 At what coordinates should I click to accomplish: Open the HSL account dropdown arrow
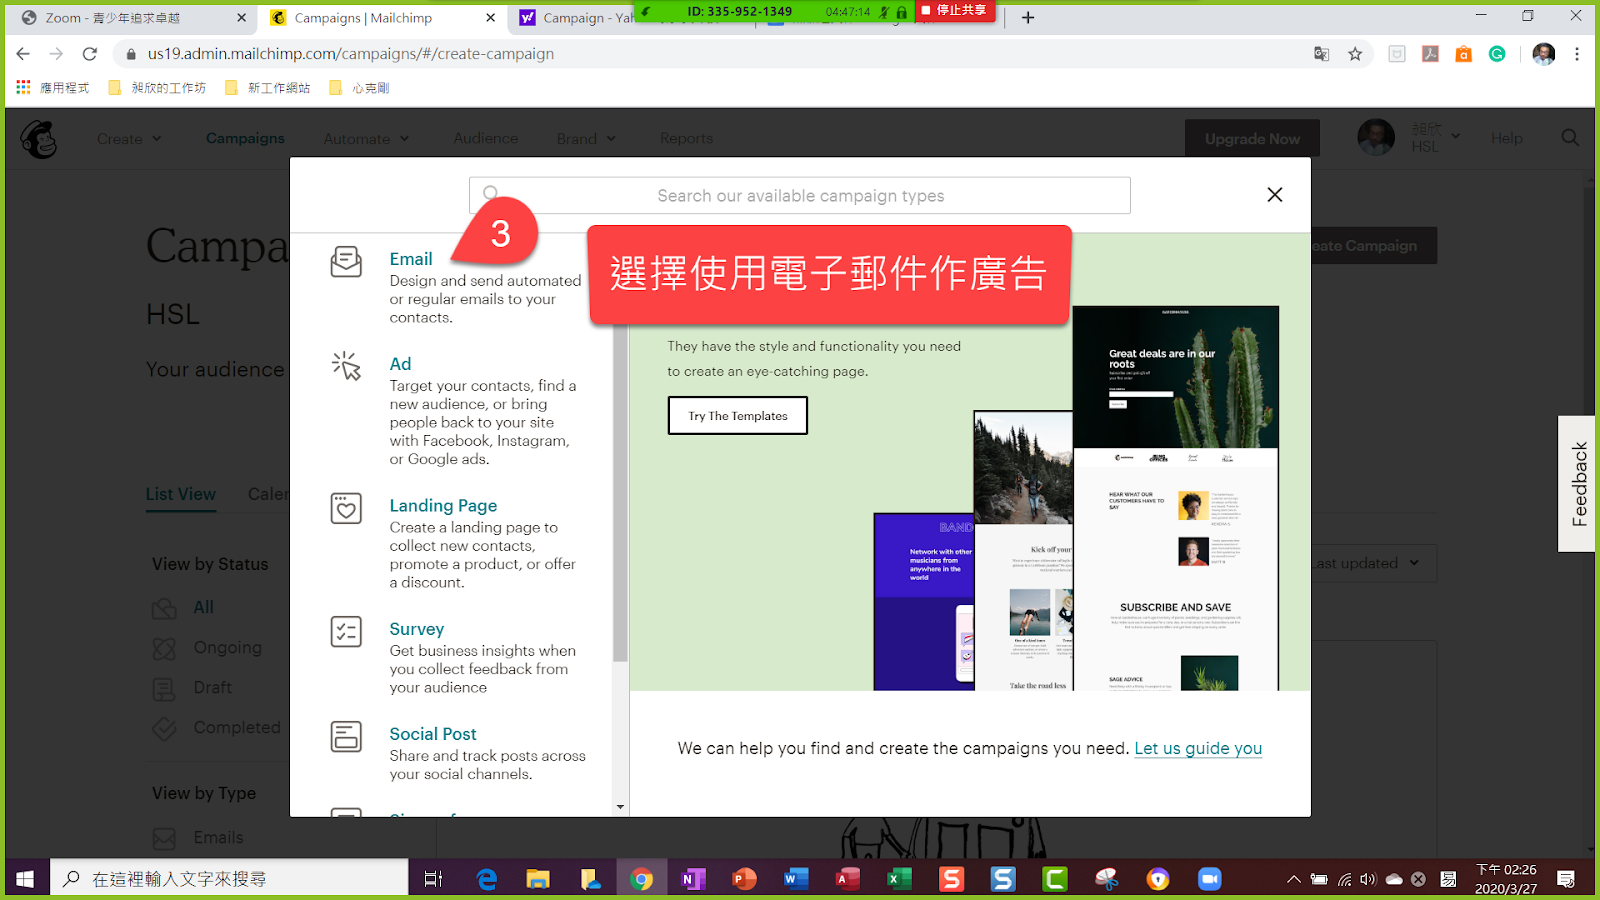[1456, 136]
